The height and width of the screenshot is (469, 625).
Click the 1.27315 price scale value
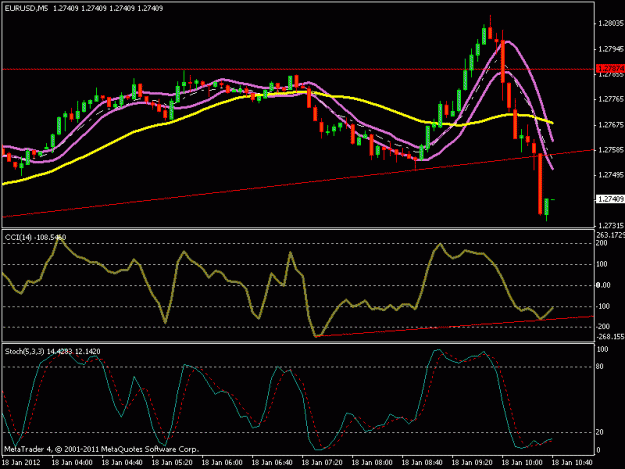[x=611, y=226]
